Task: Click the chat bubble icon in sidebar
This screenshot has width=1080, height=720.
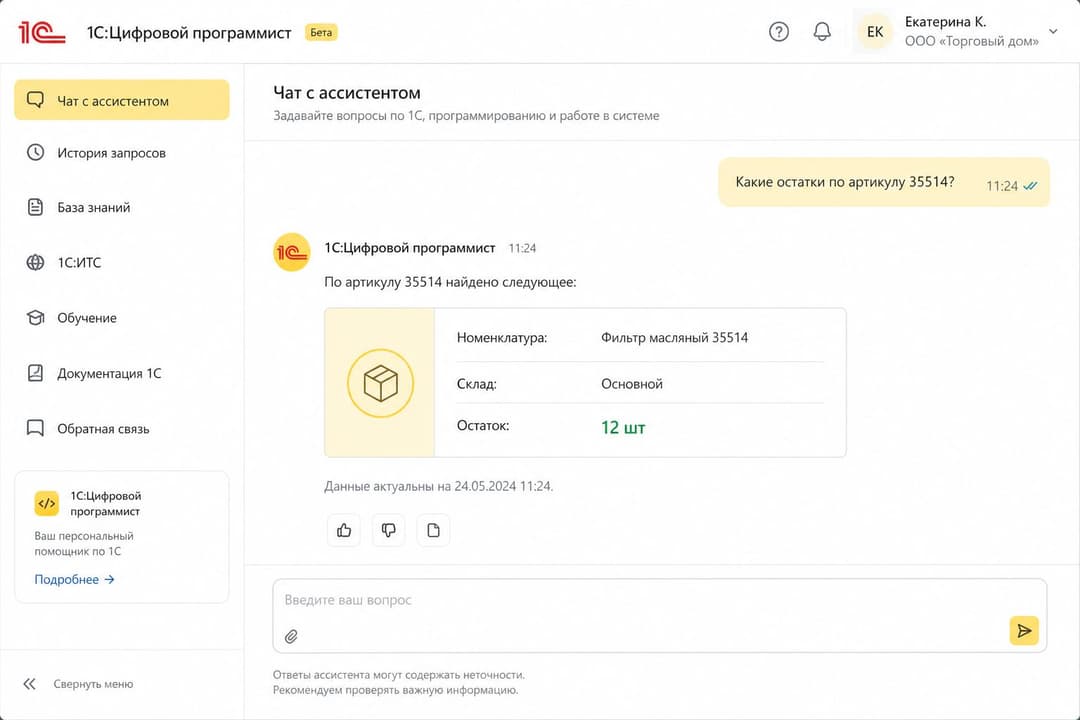Action: point(35,100)
